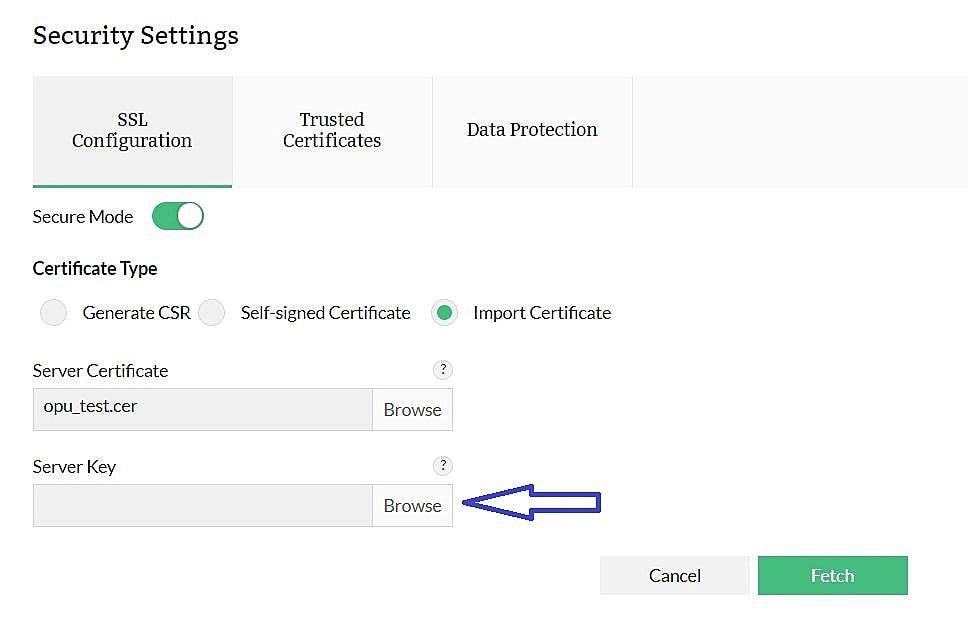Browse for the Server Certificate file
The height and width of the screenshot is (632, 968).
(x=412, y=410)
